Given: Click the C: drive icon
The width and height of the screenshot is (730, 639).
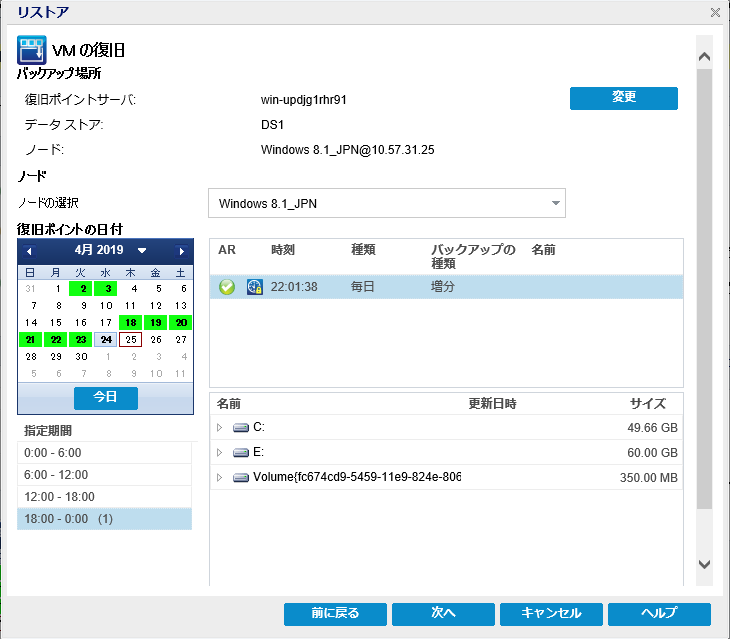Looking at the screenshot, I should click(x=241, y=427).
